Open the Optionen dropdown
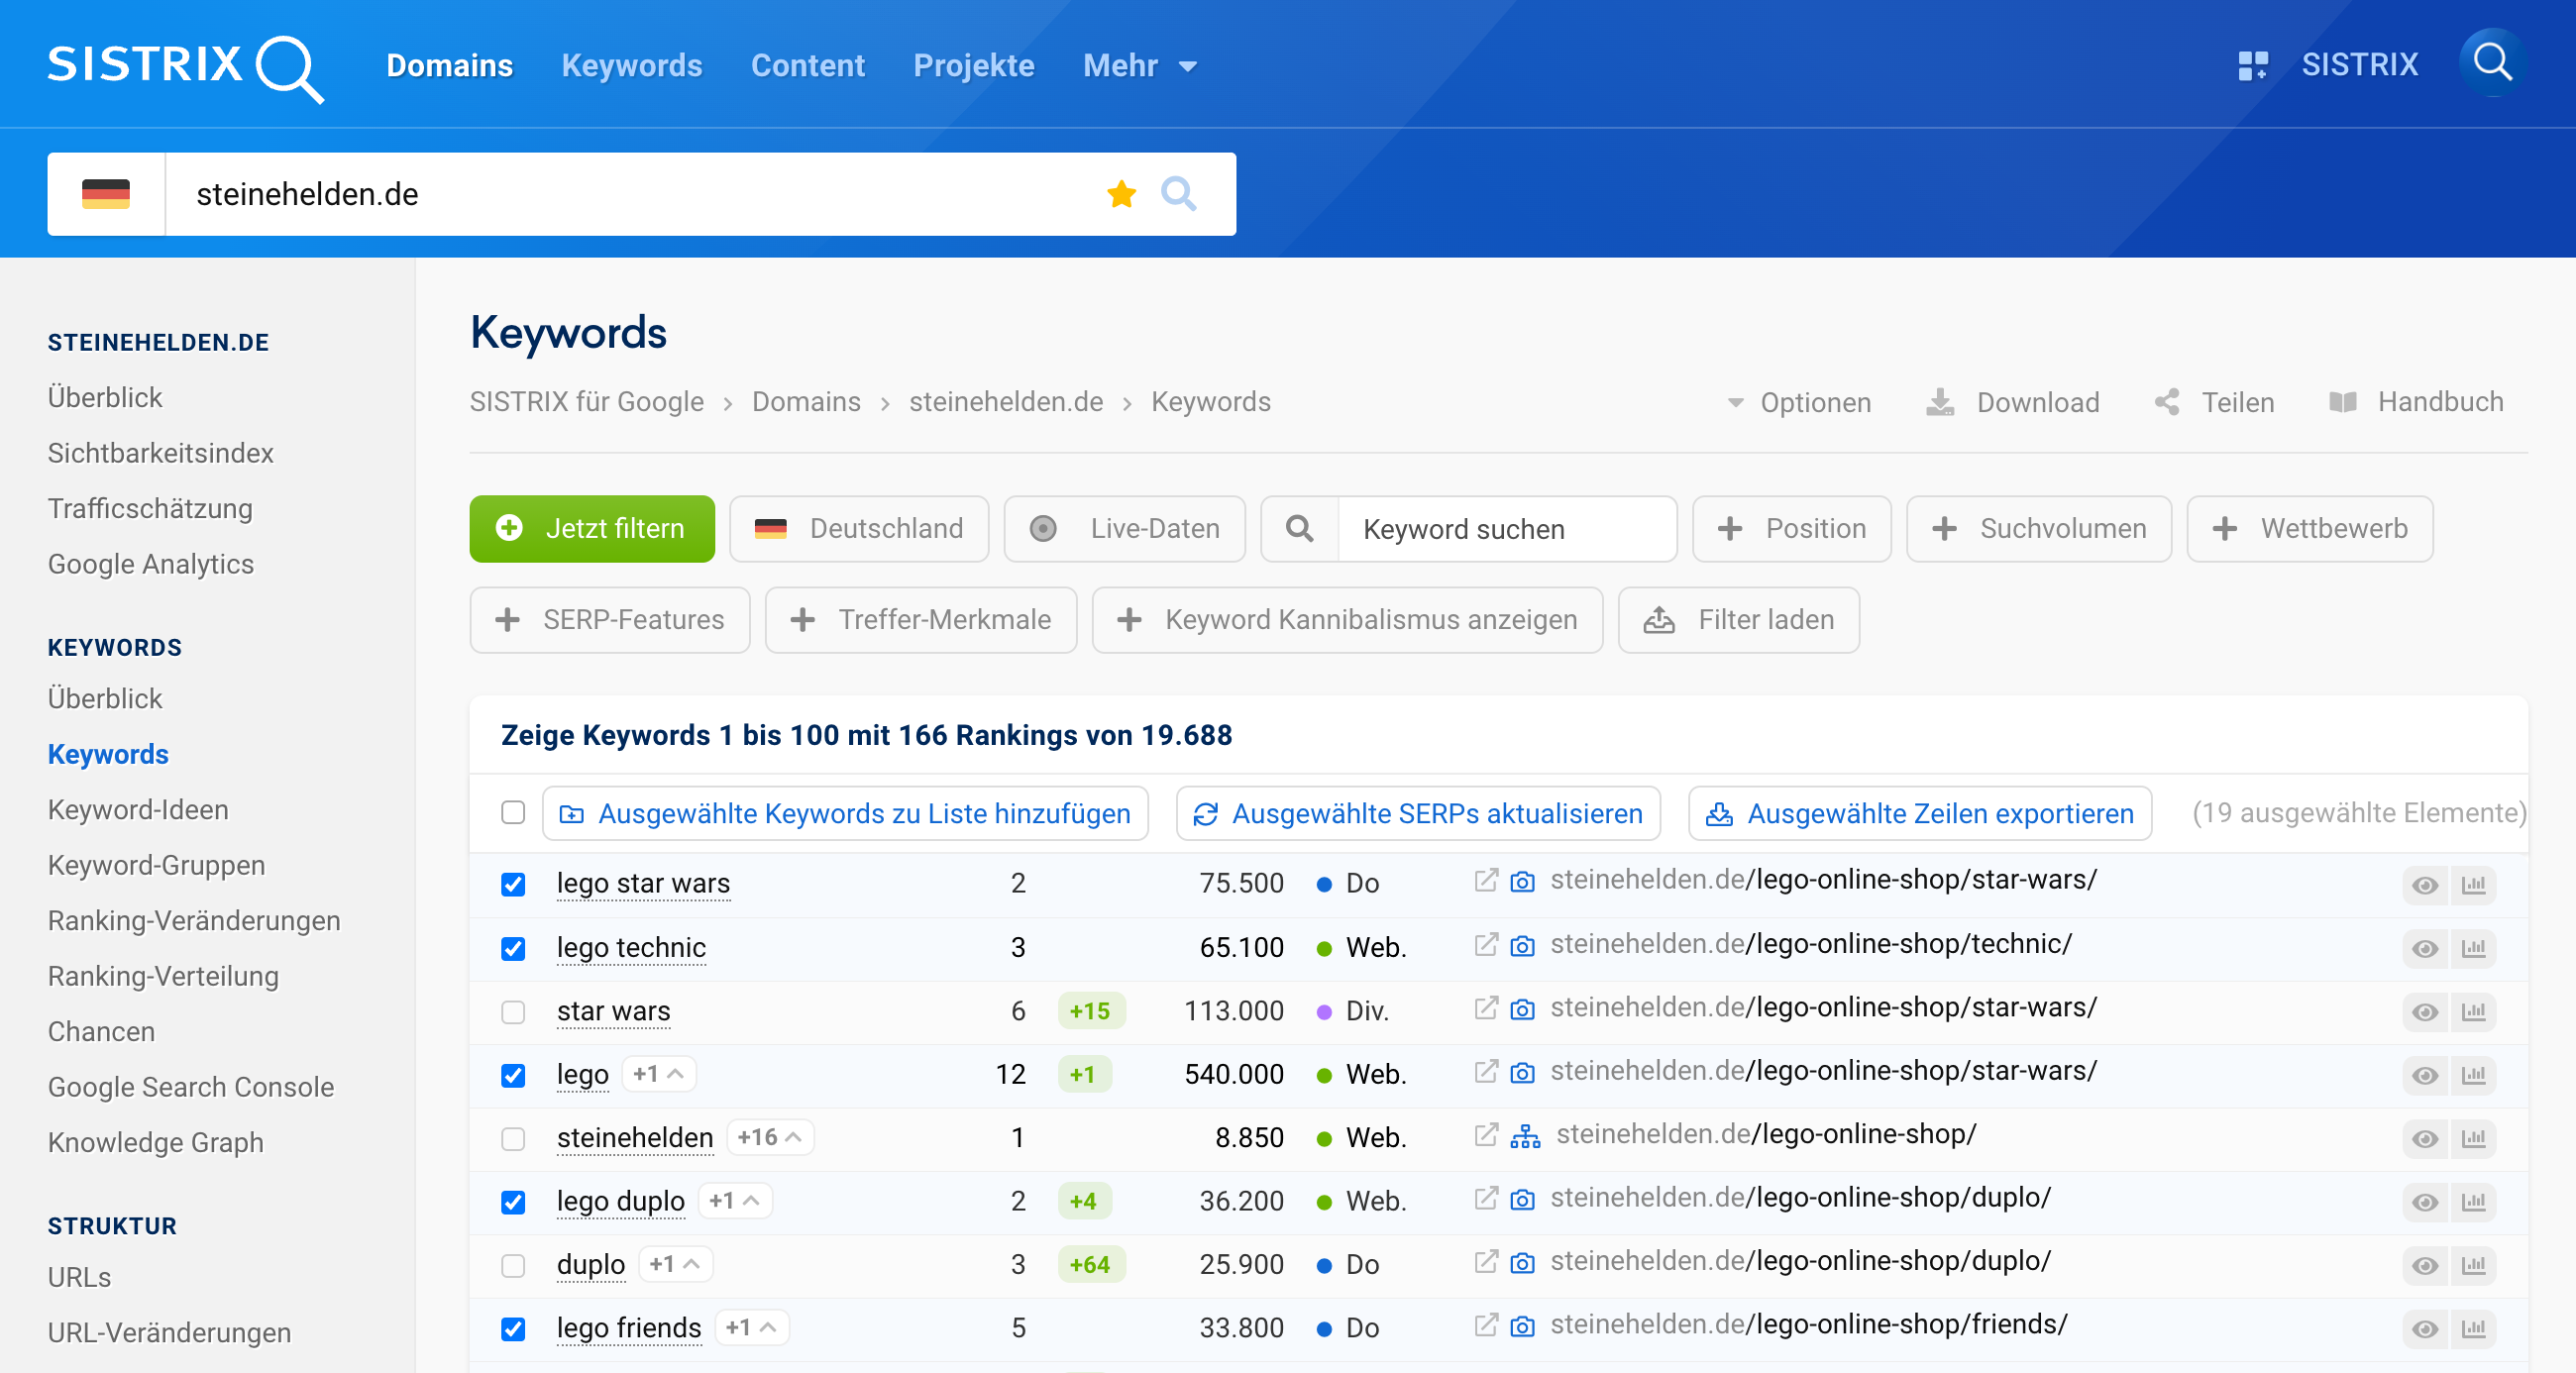2576x1373 pixels. (x=1799, y=402)
